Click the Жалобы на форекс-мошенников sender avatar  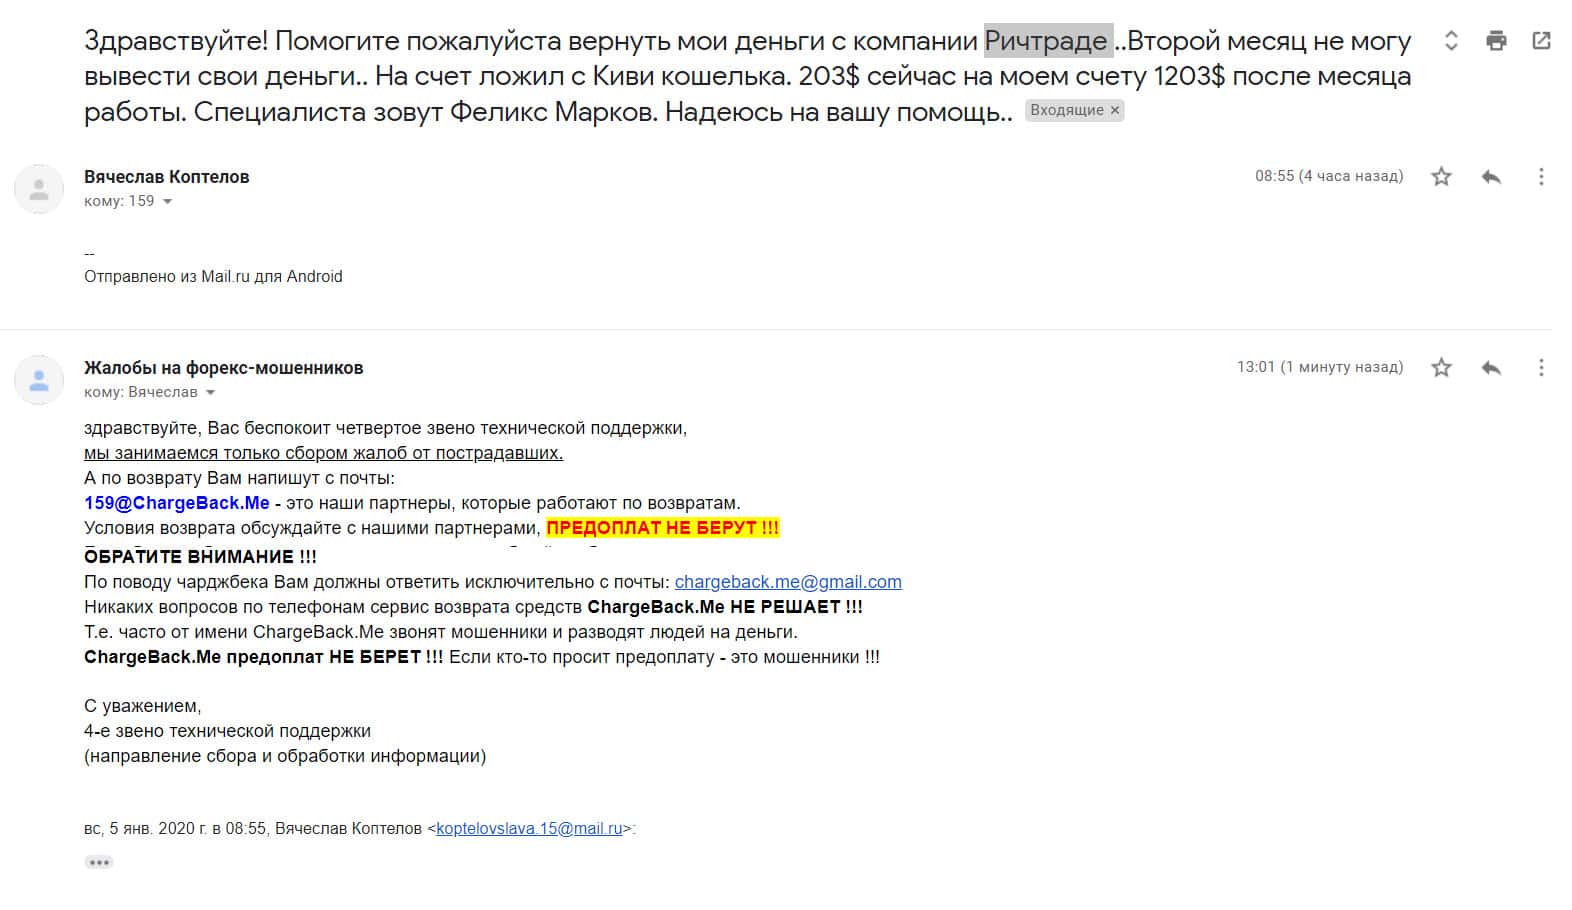coord(39,380)
